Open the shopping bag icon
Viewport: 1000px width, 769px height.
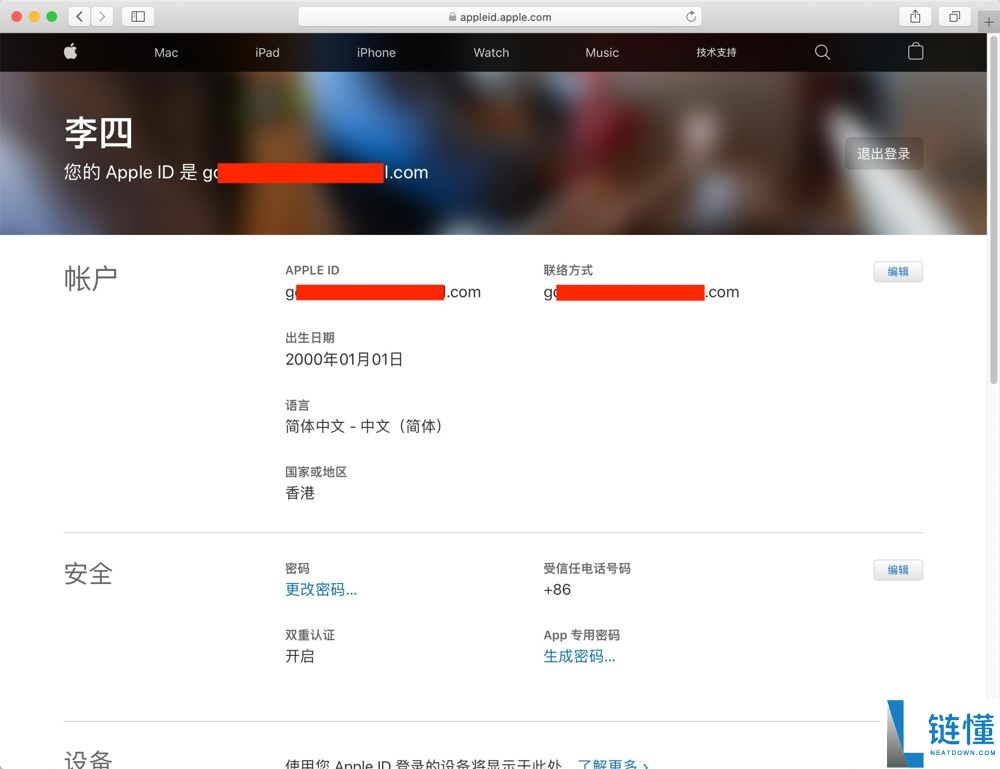tap(914, 51)
